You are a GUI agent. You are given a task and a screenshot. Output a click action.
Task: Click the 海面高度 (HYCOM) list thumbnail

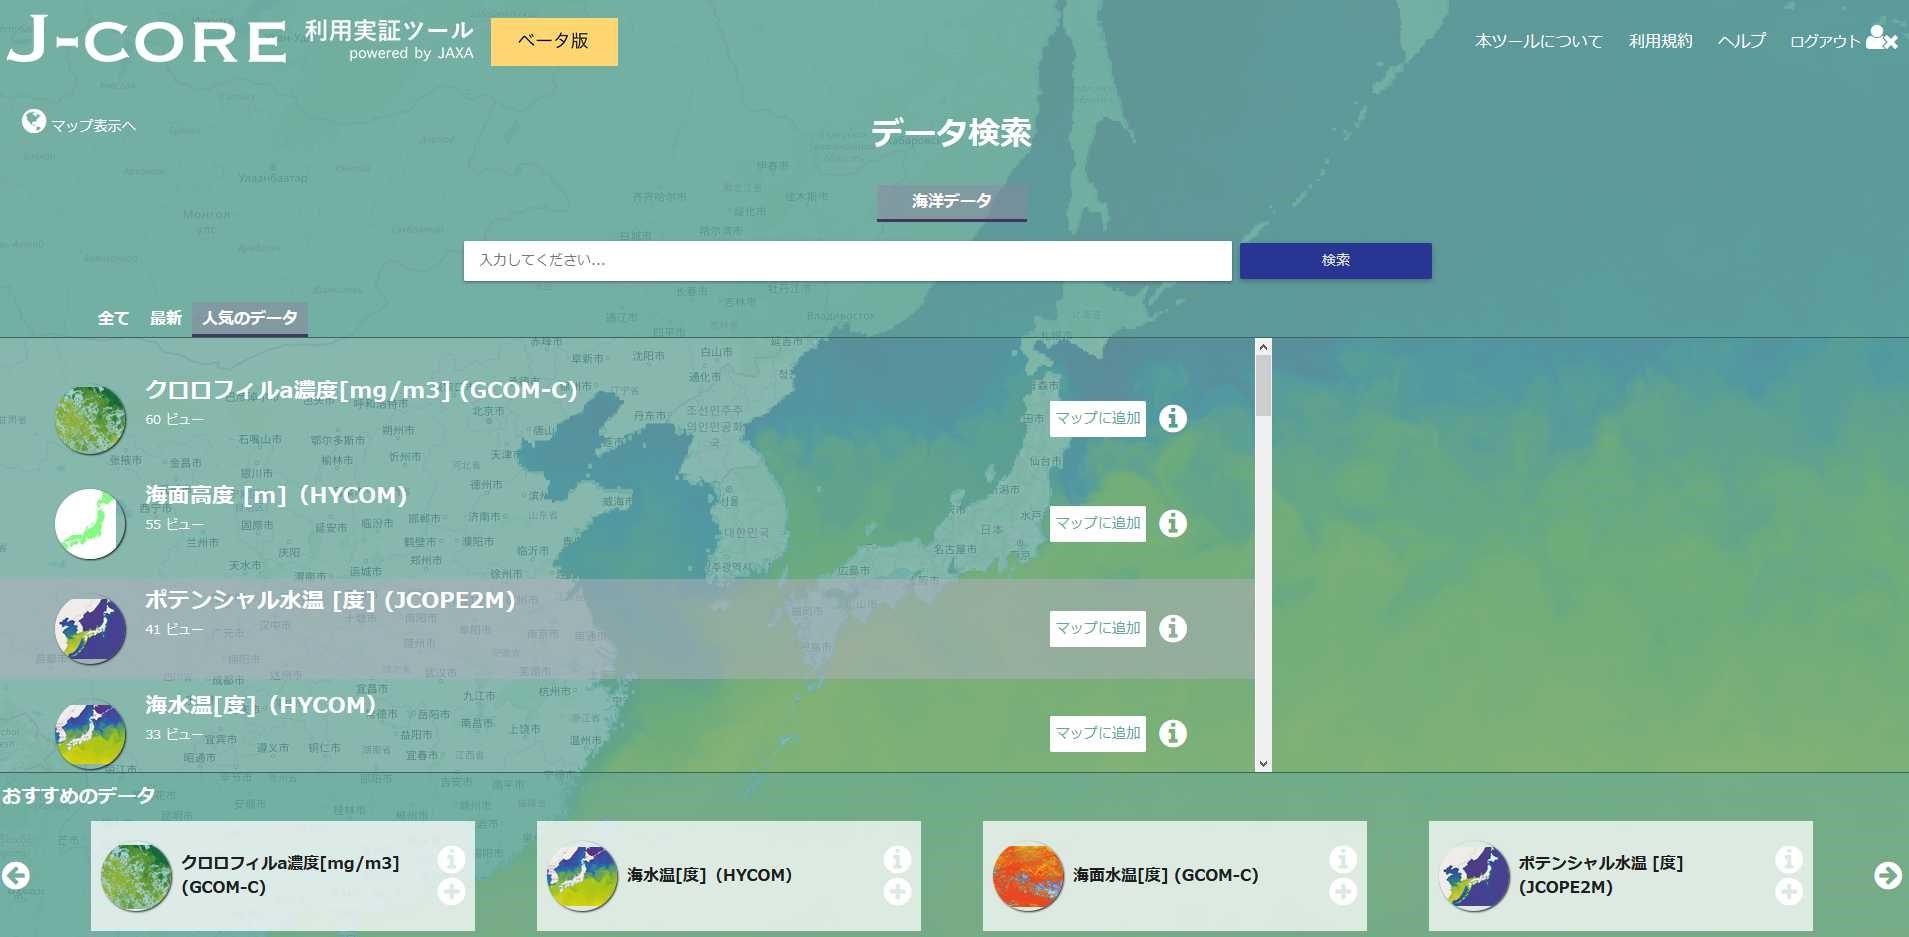point(90,523)
